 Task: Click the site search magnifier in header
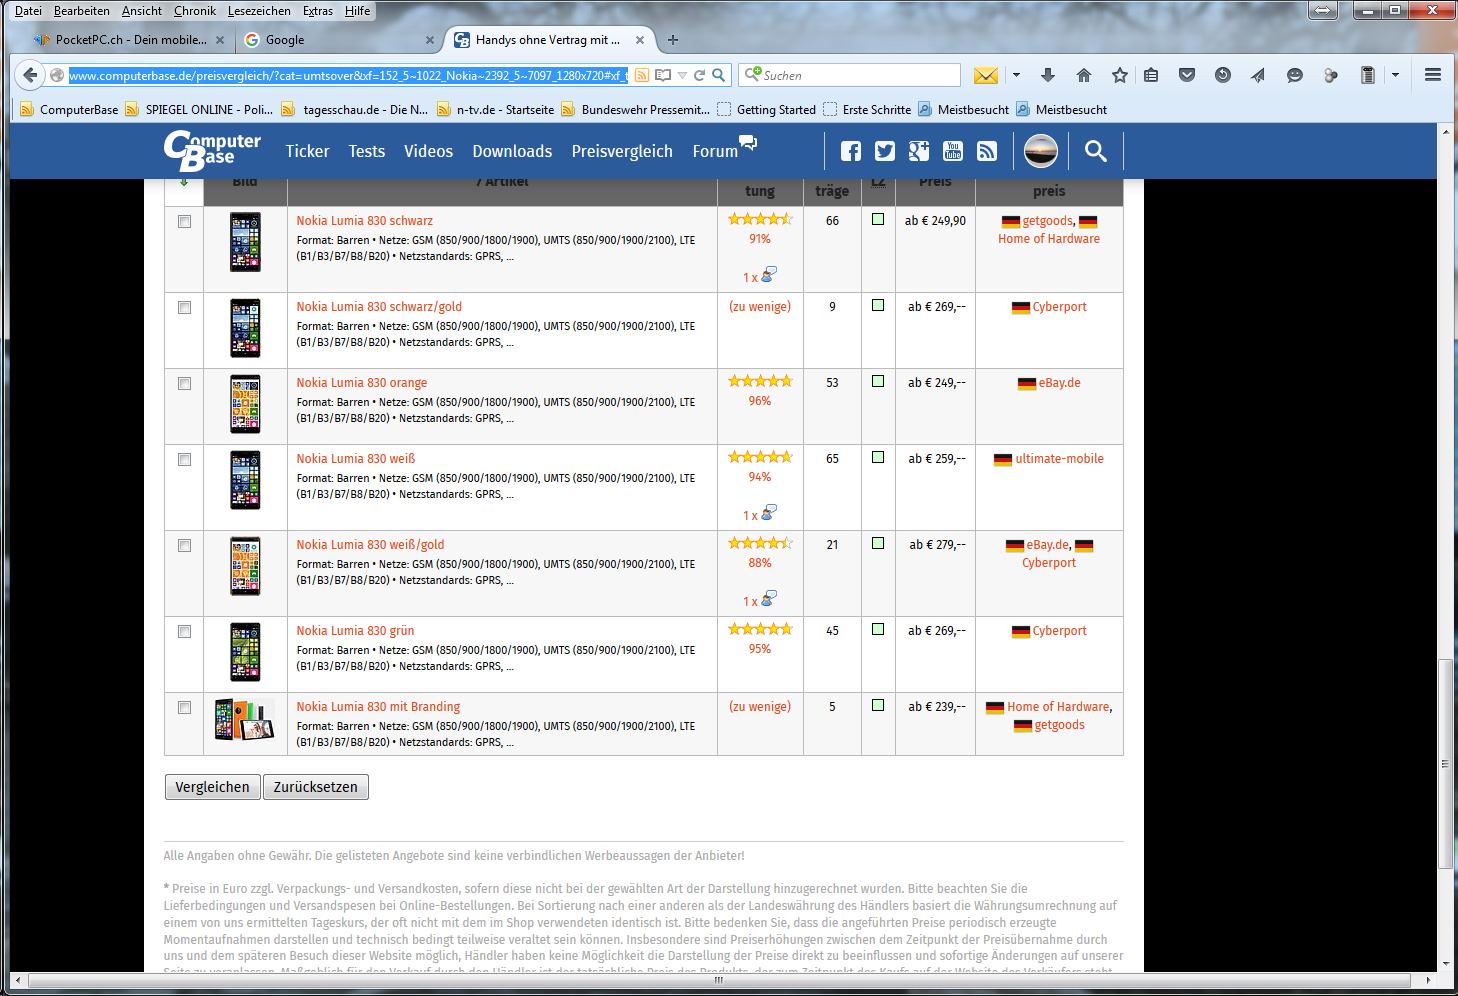click(x=1096, y=151)
